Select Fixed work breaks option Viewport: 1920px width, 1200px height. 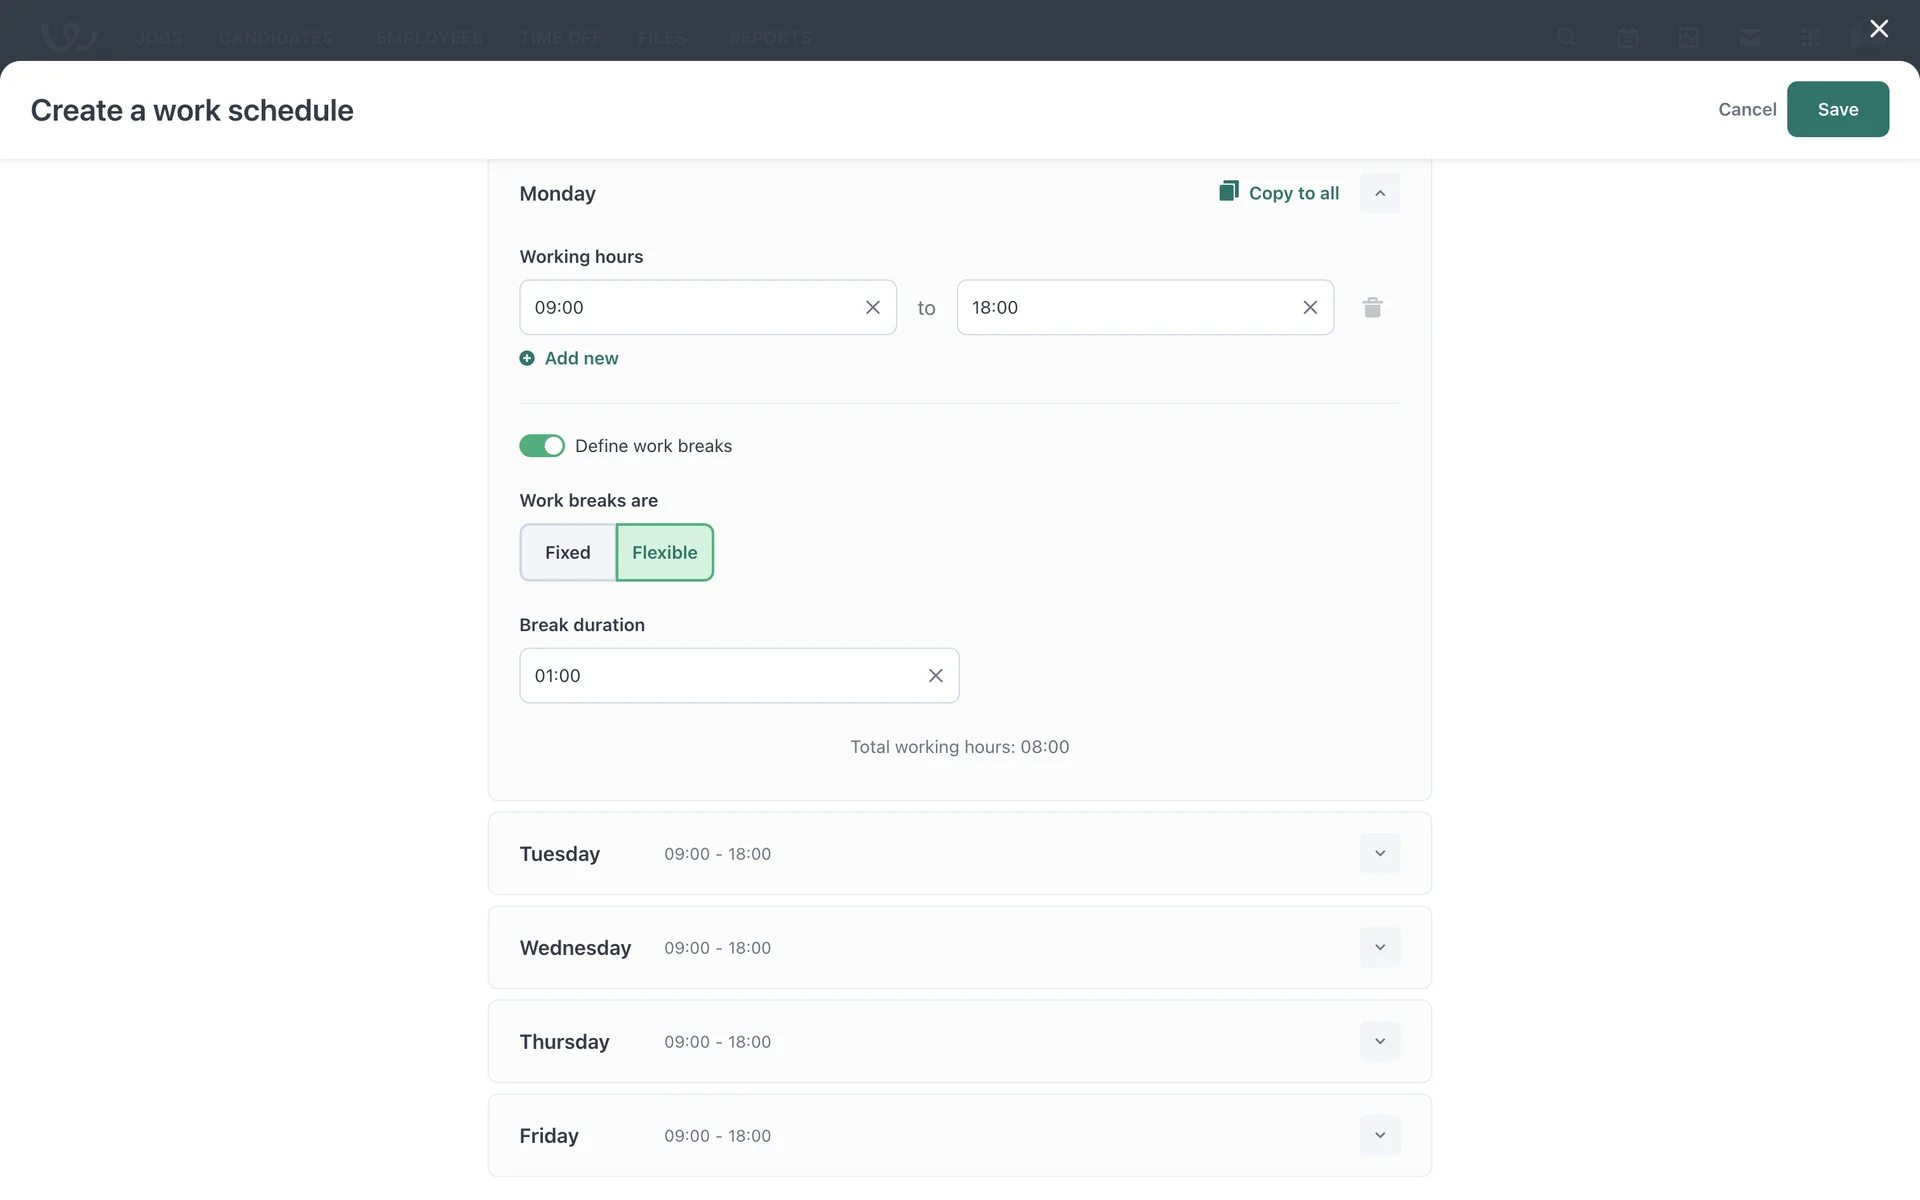click(567, 552)
